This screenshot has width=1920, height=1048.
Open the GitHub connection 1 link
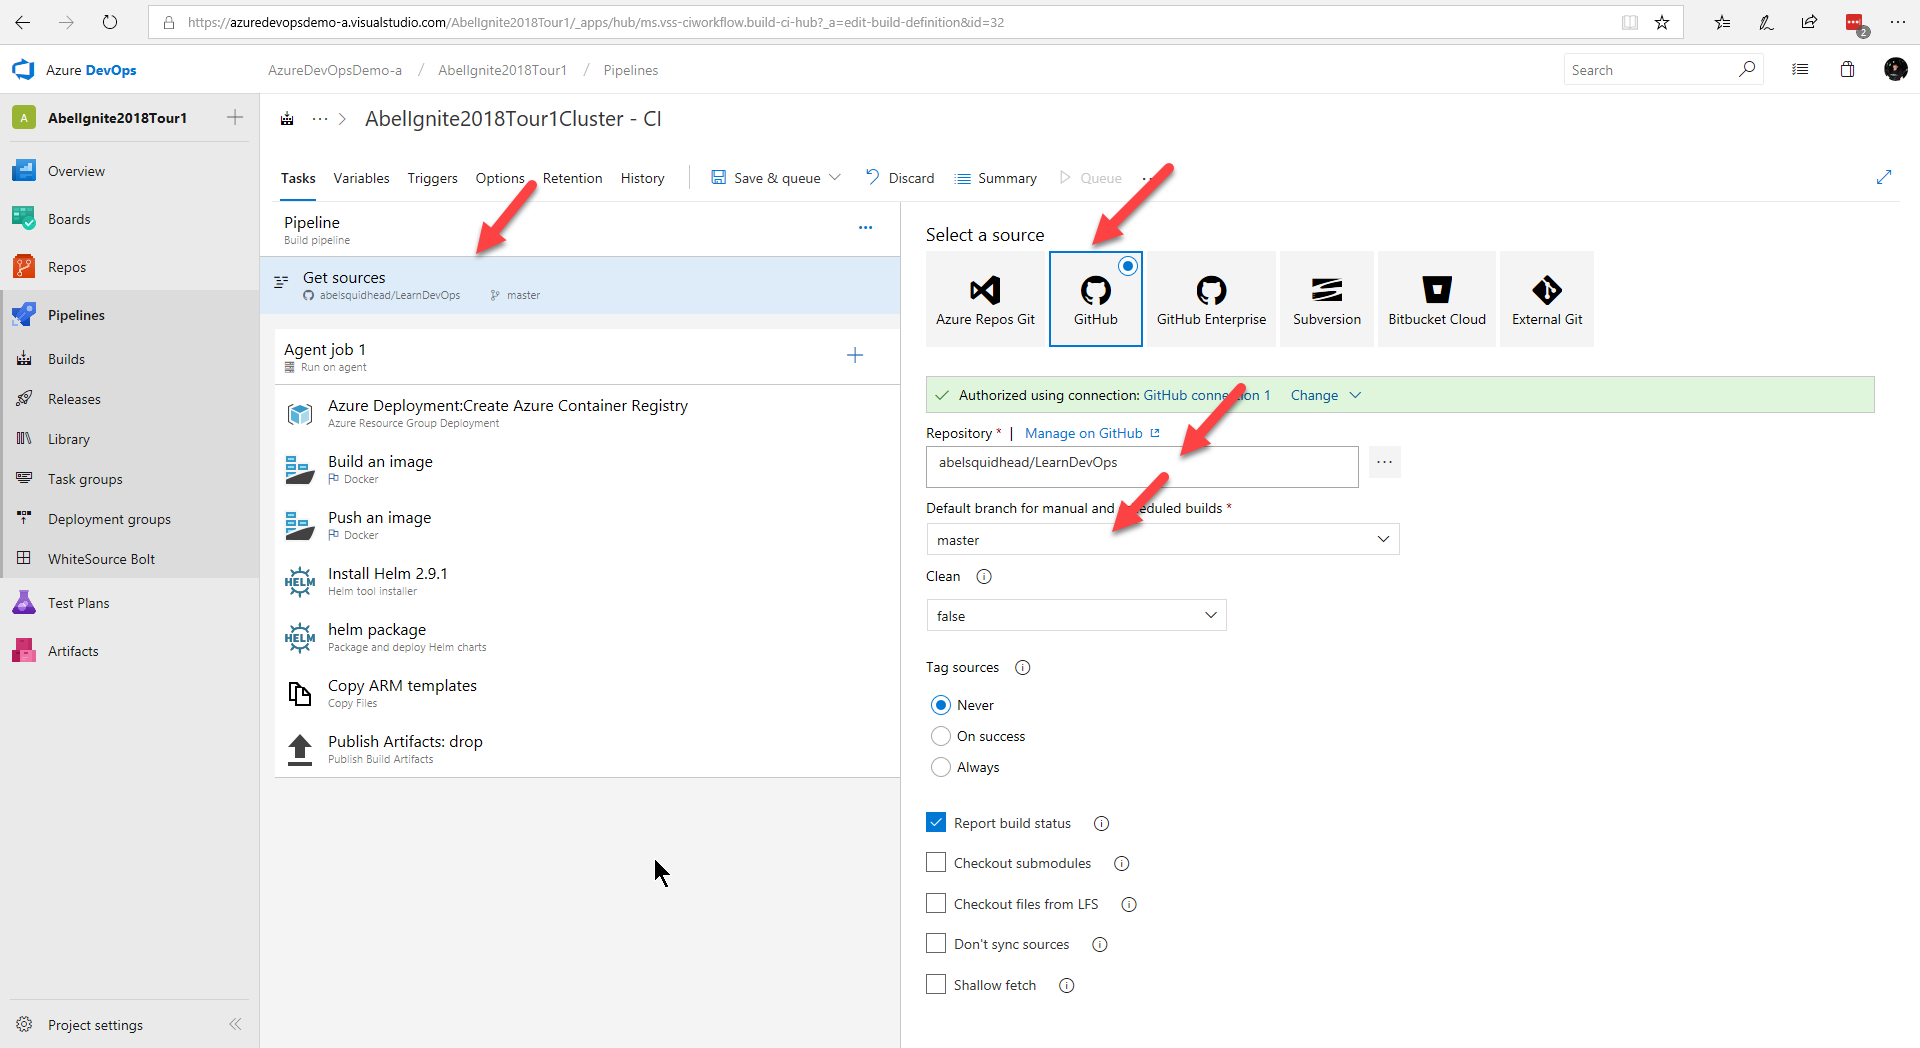(x=1206, y=395)
